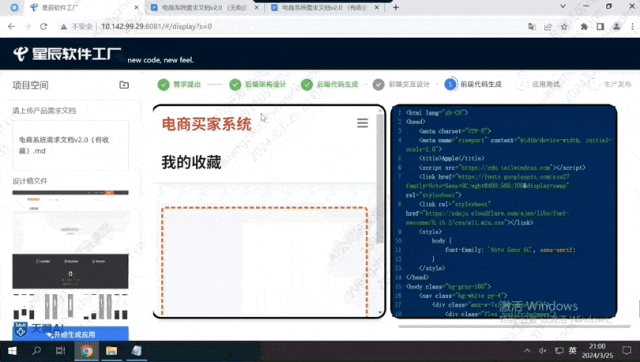The width and height of the screenshot is (640, 362).
Task: Open Windows taskbar search
Action: pyautogui.click(x=36, y=351)
